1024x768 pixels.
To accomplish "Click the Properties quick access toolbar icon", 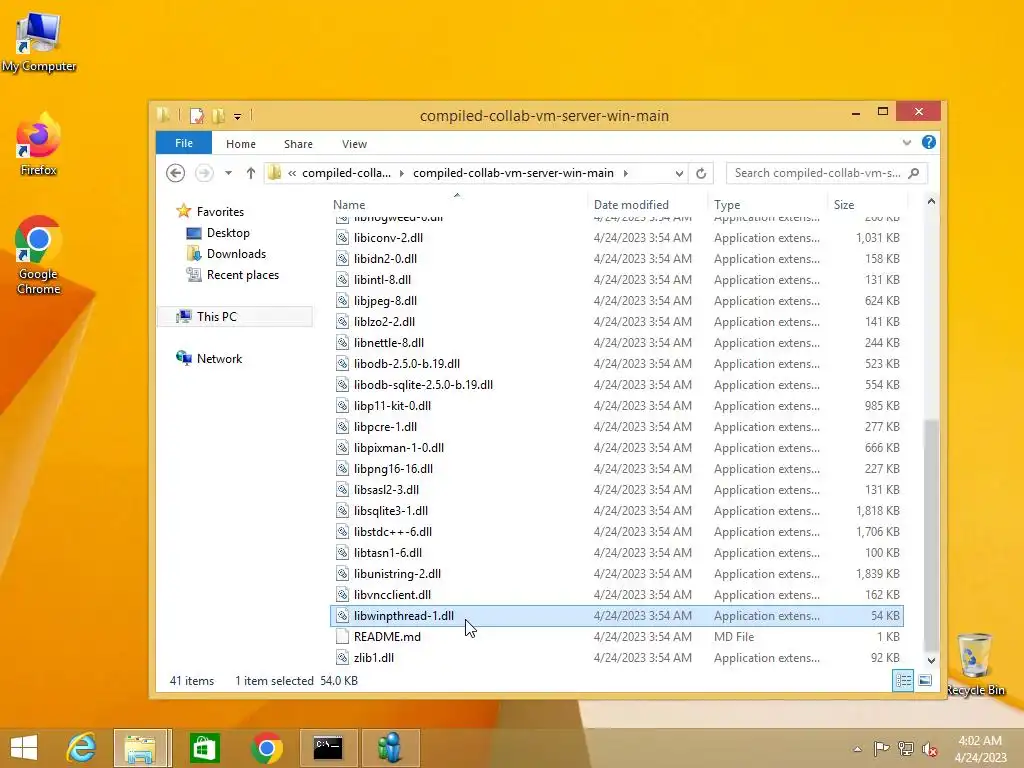I will click(197, 116).
